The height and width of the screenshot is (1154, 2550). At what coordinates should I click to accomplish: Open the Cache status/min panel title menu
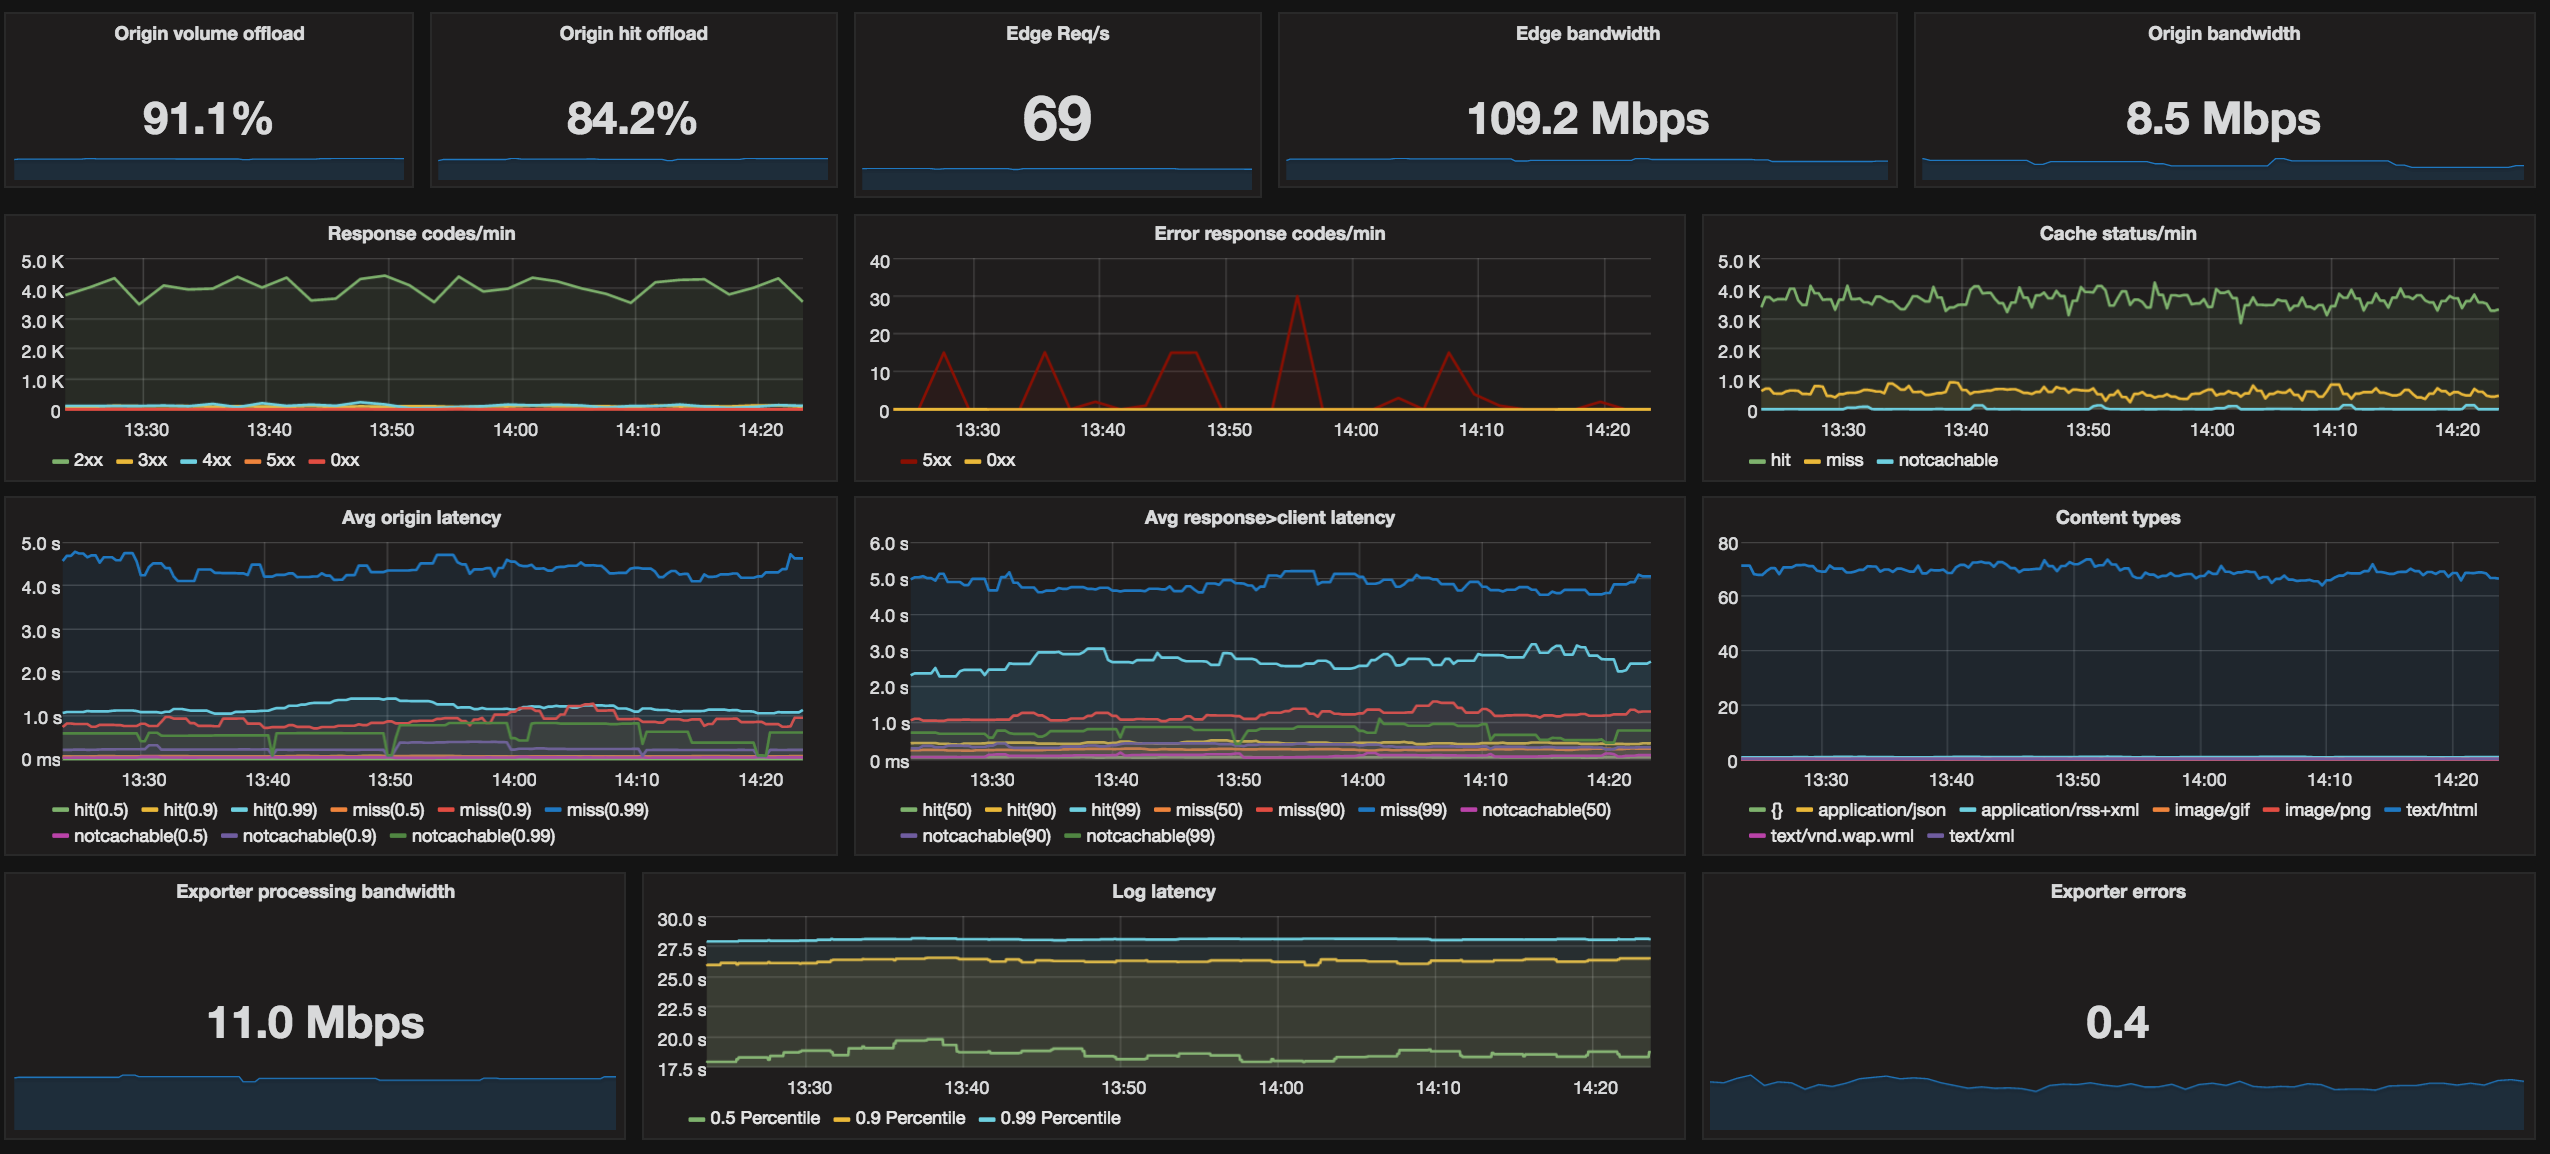click(x=2117, y=233)
